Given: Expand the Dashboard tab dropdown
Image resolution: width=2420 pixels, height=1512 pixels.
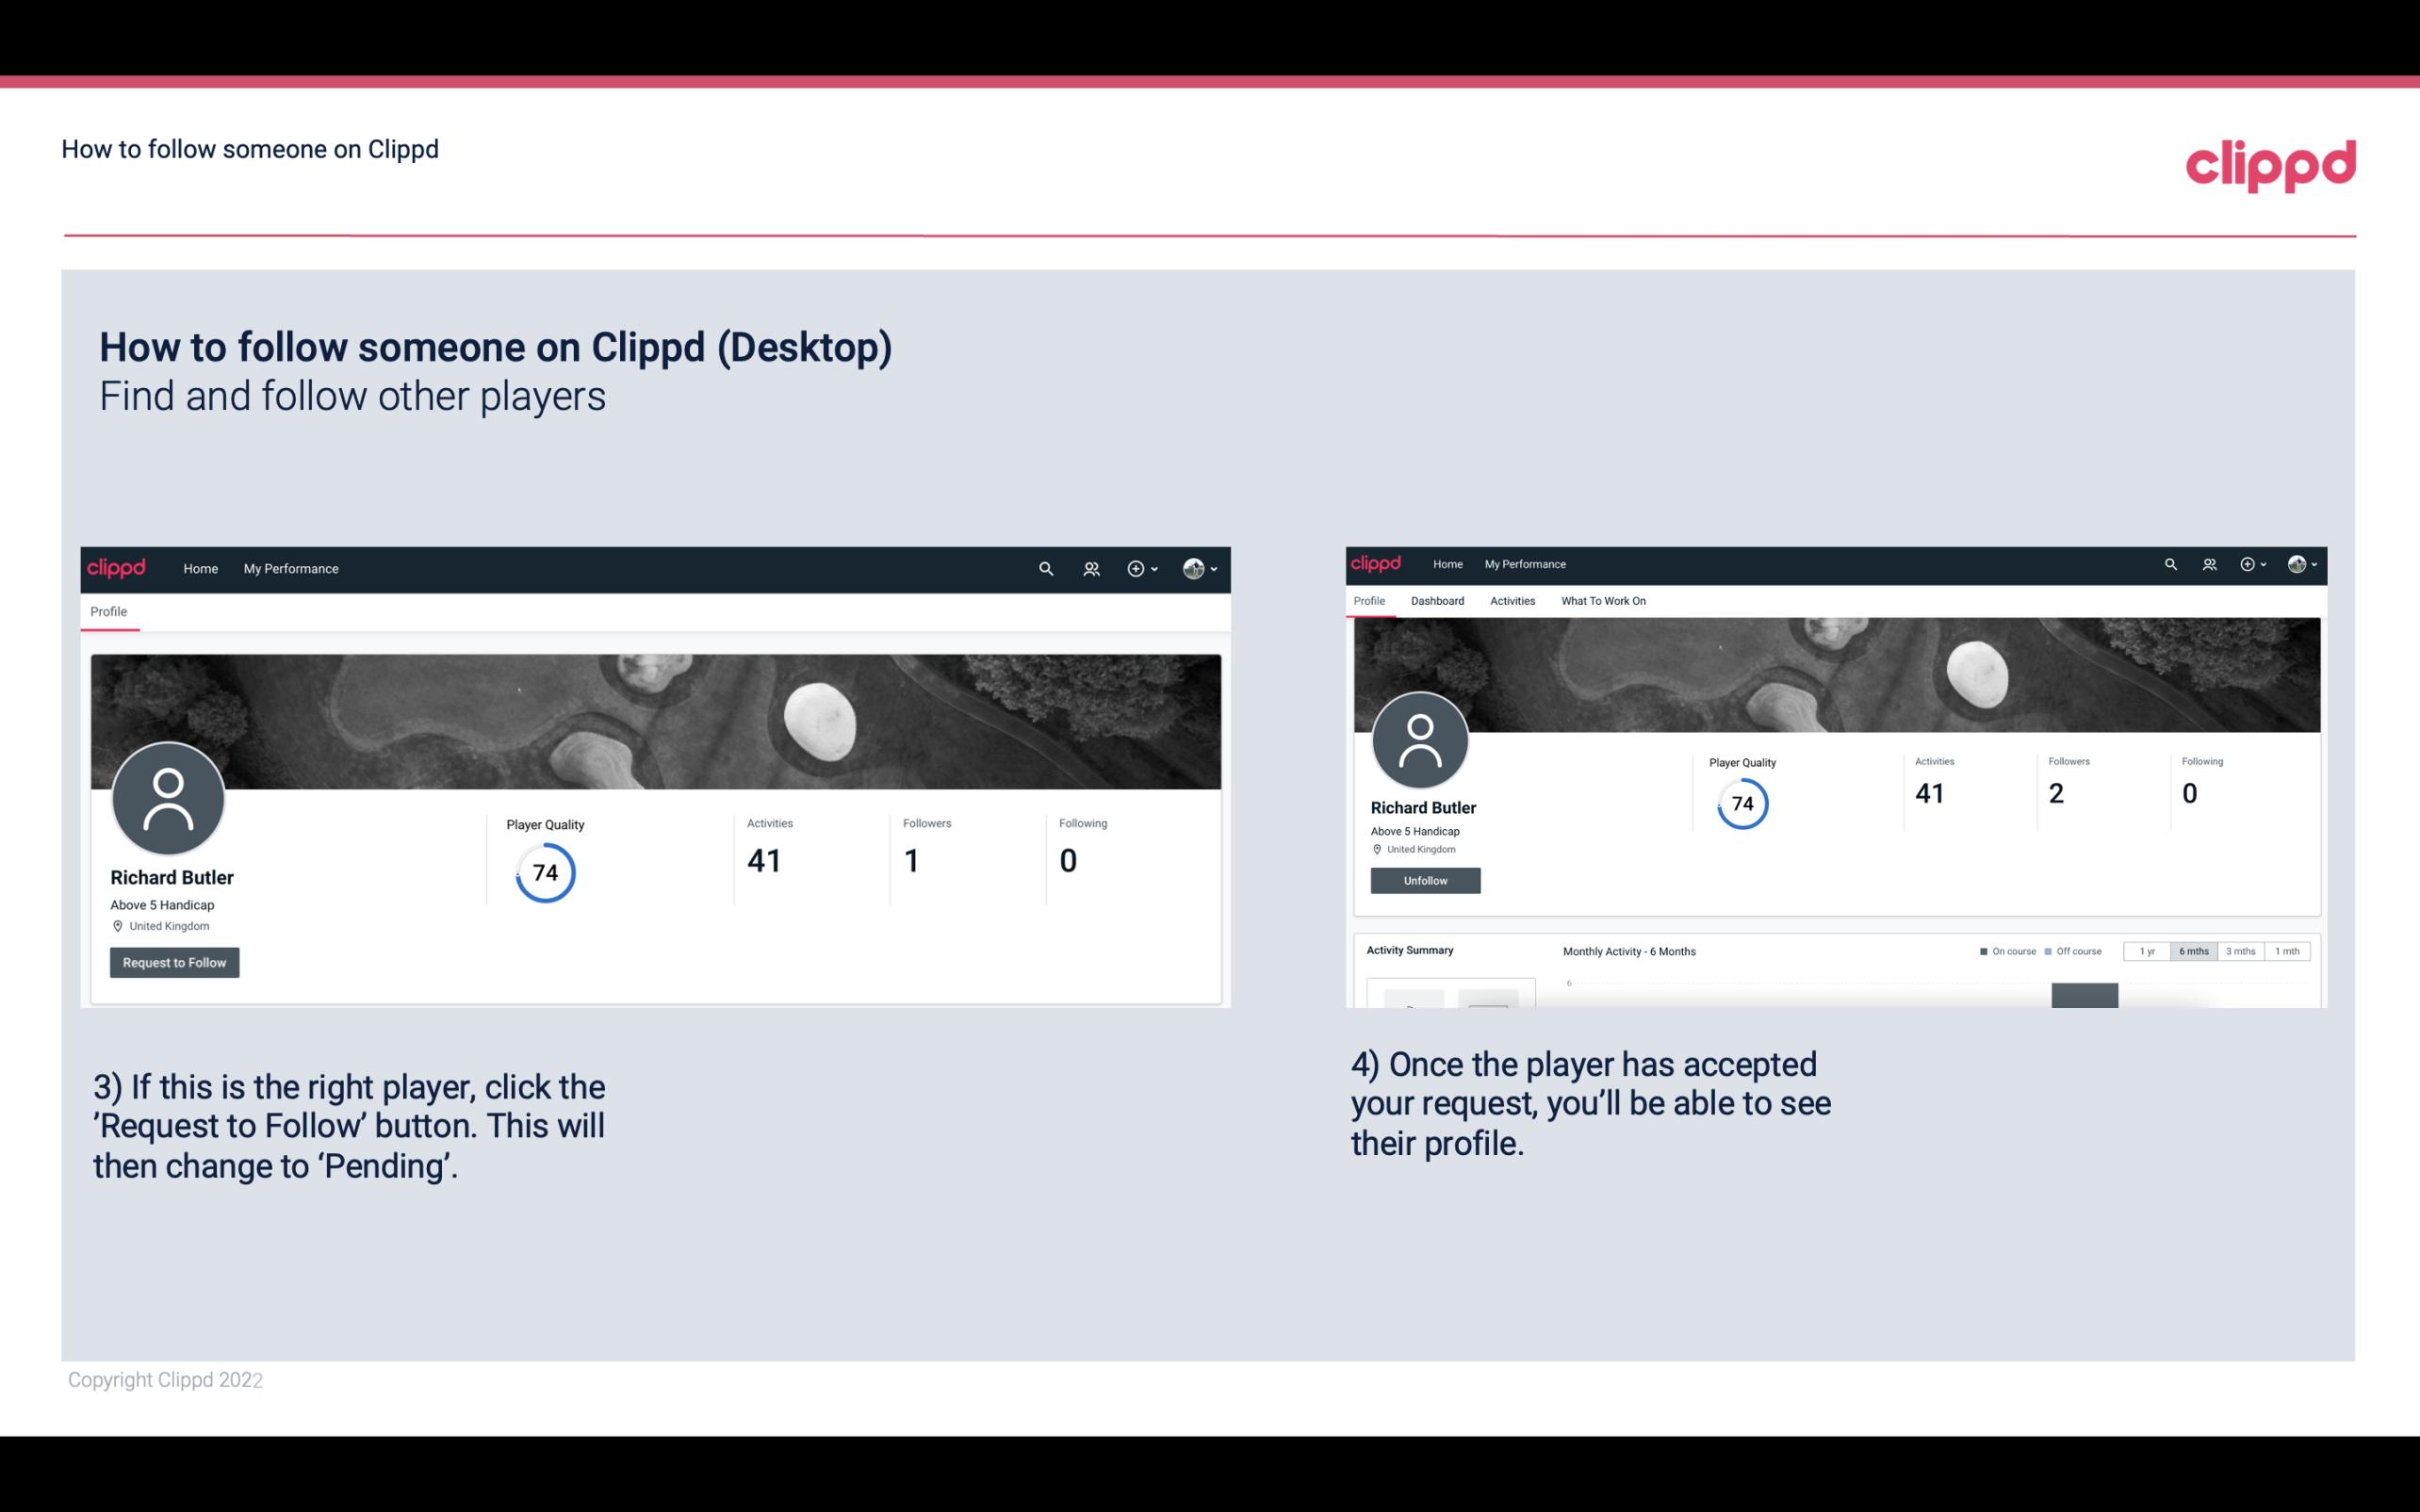Looking at the screenshot, I should 1435,601.
